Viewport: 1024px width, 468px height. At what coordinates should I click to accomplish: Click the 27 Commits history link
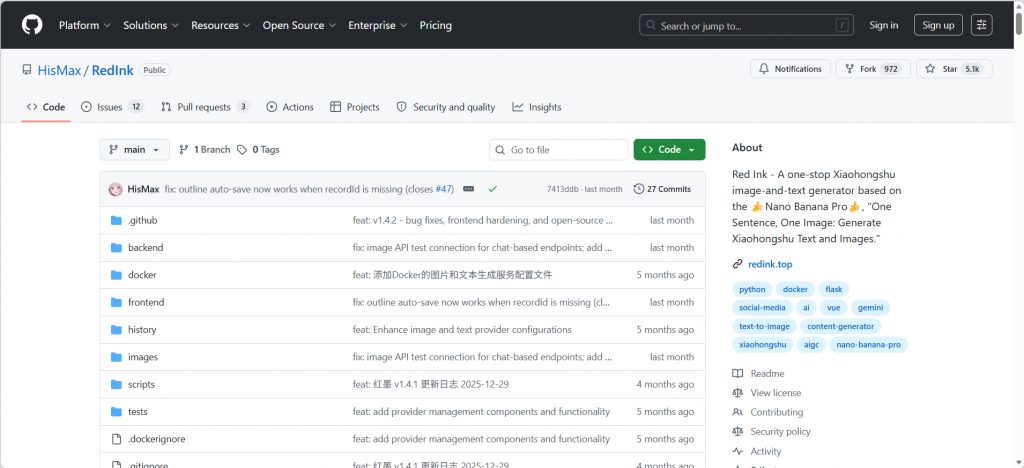pos(662,189)
